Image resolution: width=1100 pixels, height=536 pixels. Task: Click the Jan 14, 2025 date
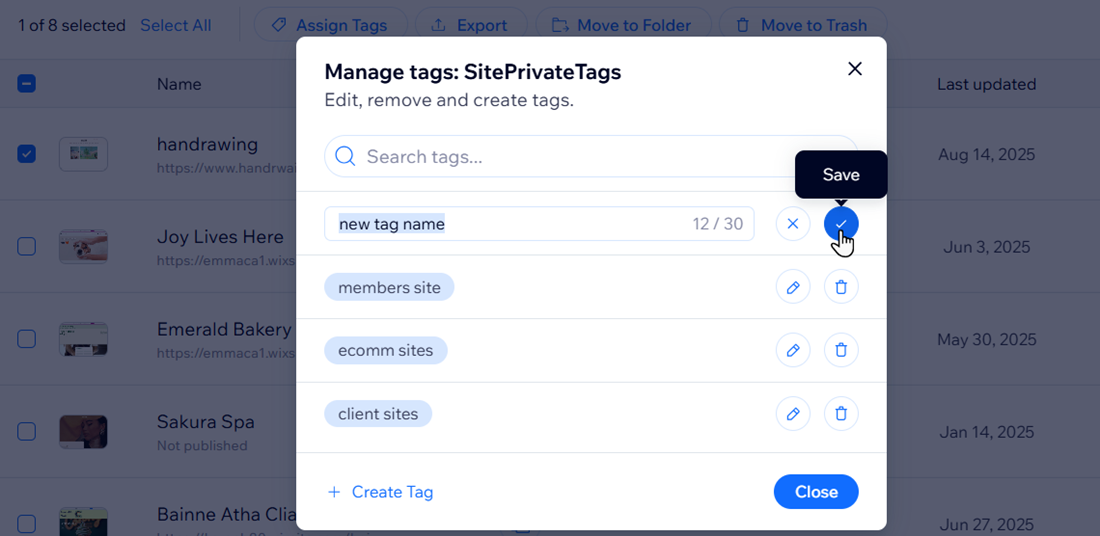point(988,432)
